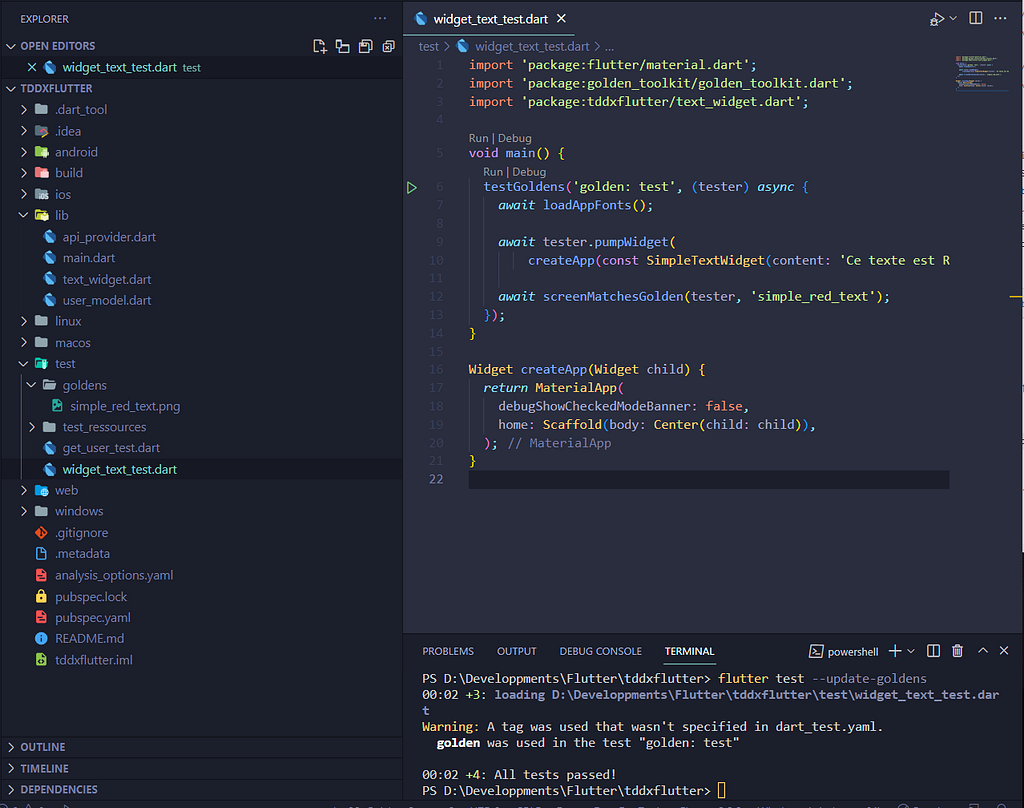Collapse the goldens folder
The height and width of the screenshot is (808, 1024).
tap(201, 385)
